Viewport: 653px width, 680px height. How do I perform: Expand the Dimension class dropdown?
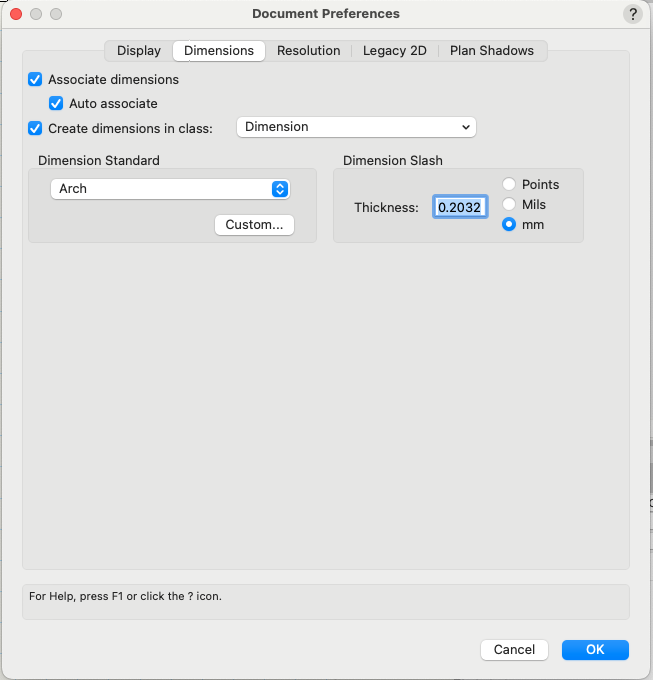pyautogui.click(x=356, y=127)
